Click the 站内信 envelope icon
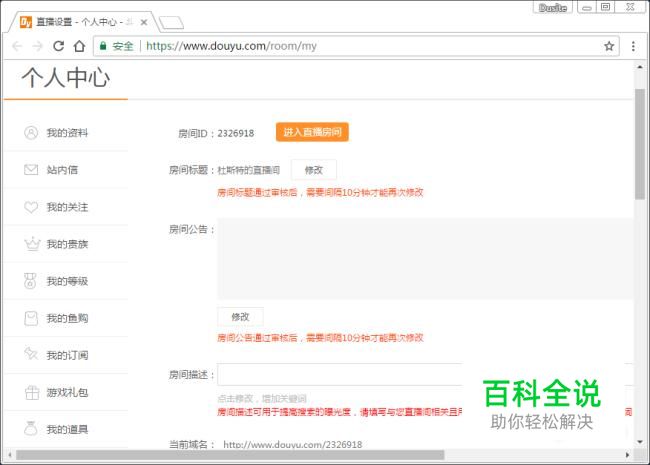 pyautogui.click(x=31, y=170)
